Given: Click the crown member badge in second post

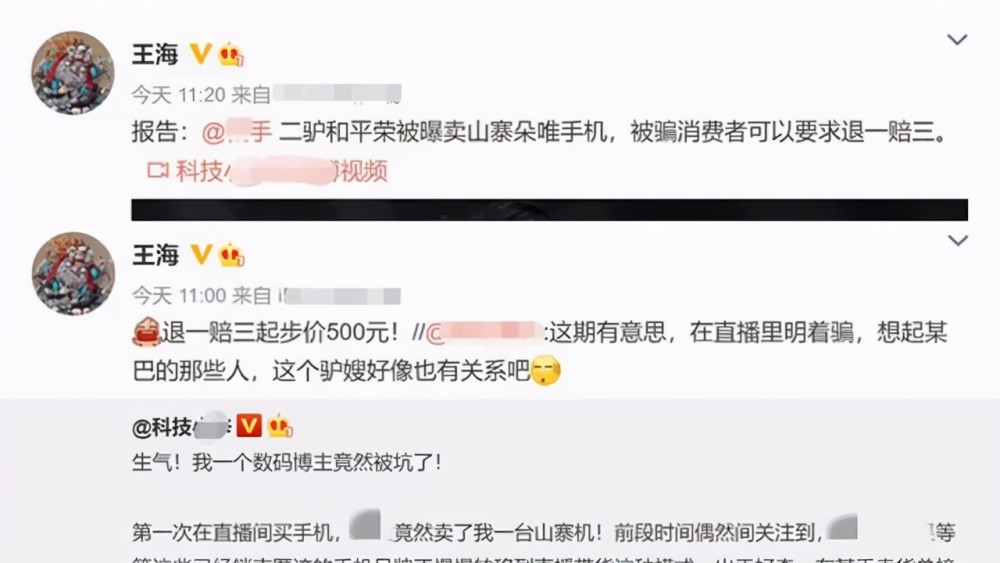Looking at the screenshot, I should pos(231,256).
